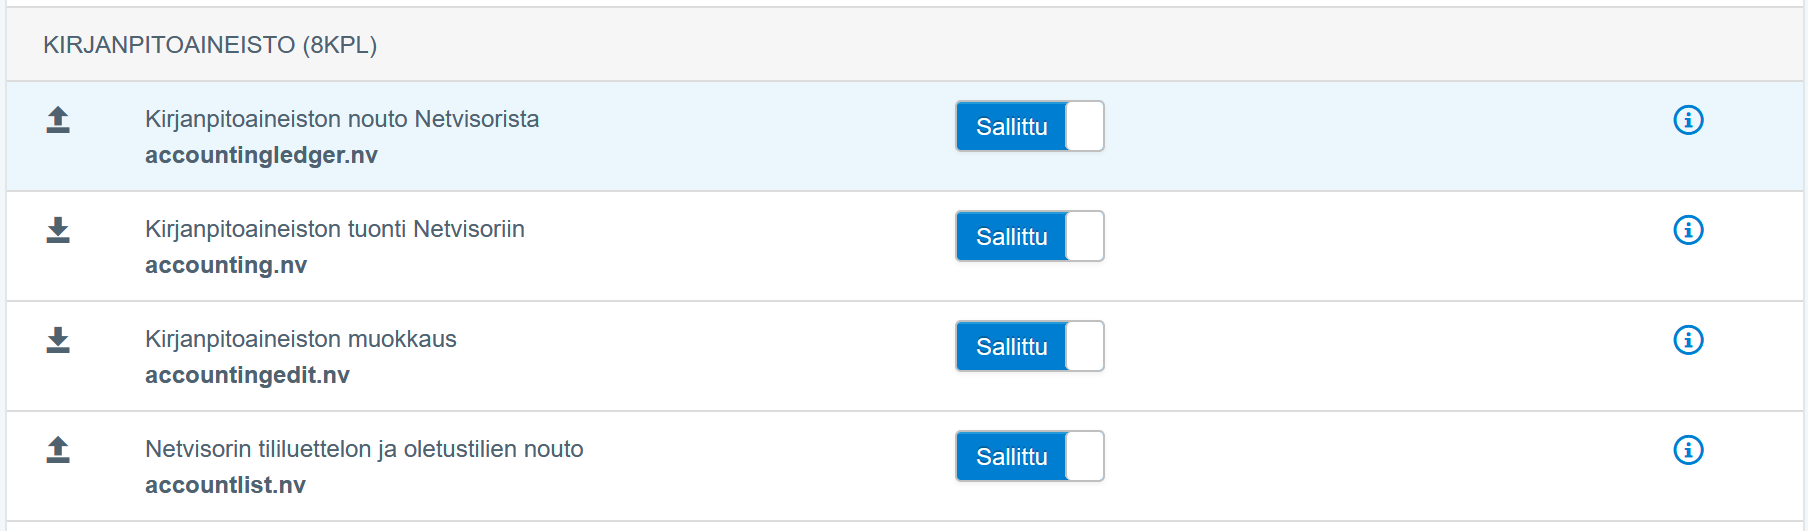The width and height of the screenshot is (1808, 531).
Task: Show info for Kirjanpitoaineiston tuonti Netvisoriin
Action: click(1688, 230)
